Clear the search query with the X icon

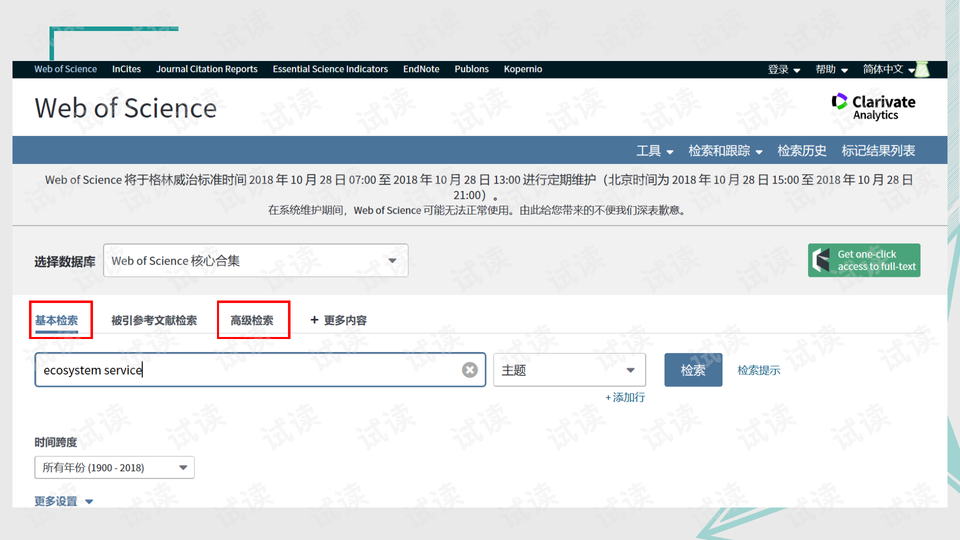(470, 370)
